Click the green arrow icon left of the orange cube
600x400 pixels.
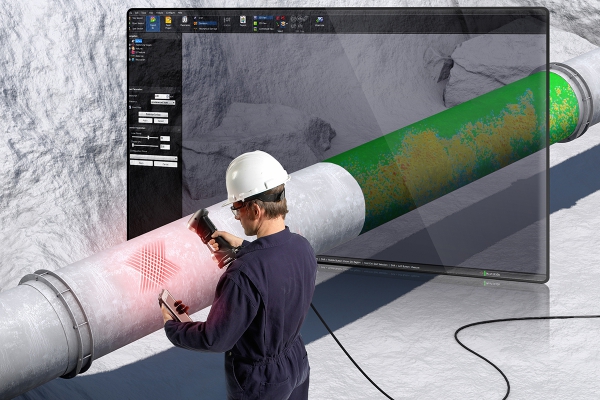[278, 24]
